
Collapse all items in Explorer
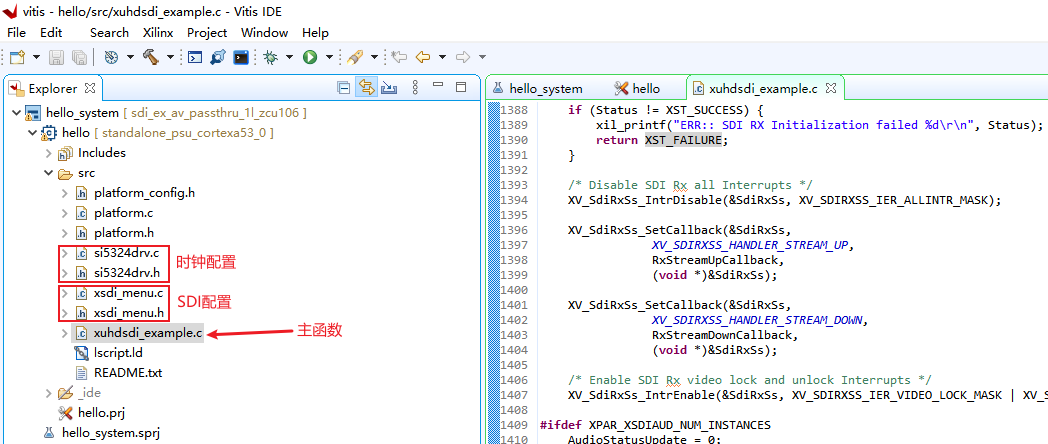(x=344, y=88)
